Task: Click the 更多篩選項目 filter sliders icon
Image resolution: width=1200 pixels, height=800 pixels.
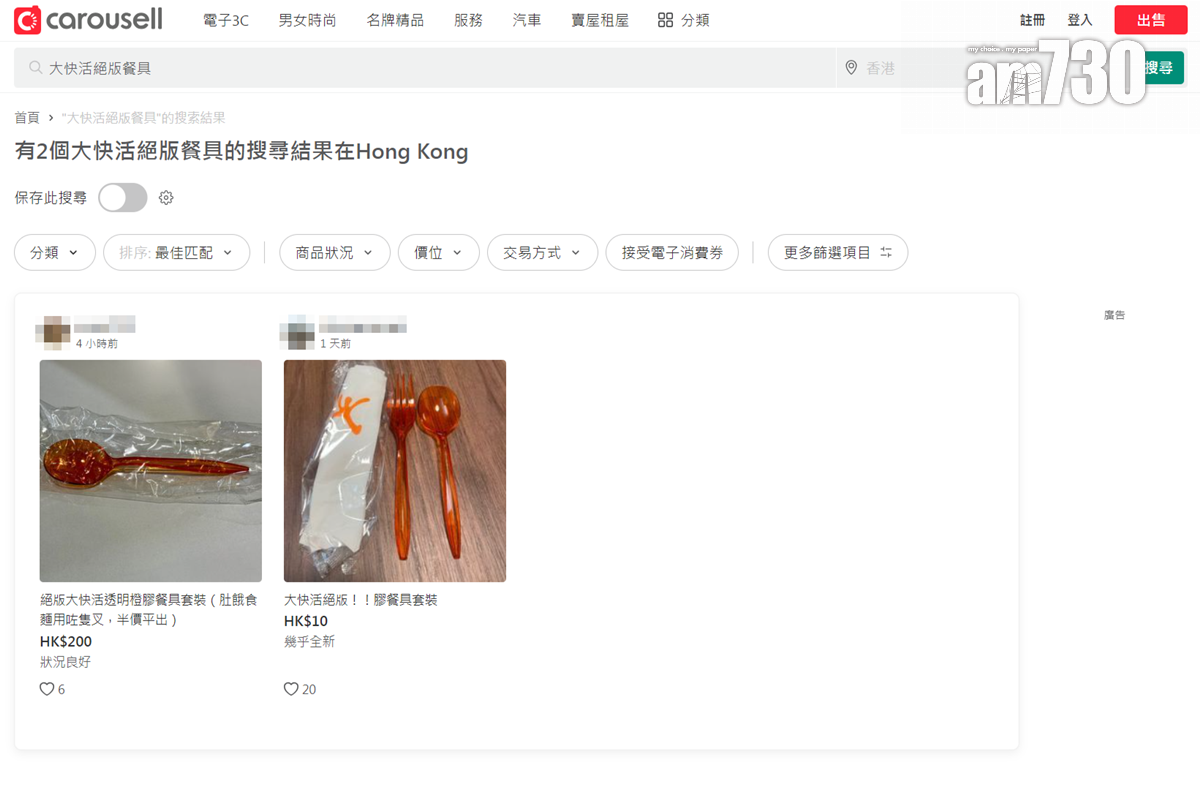Action: point(885,253)
